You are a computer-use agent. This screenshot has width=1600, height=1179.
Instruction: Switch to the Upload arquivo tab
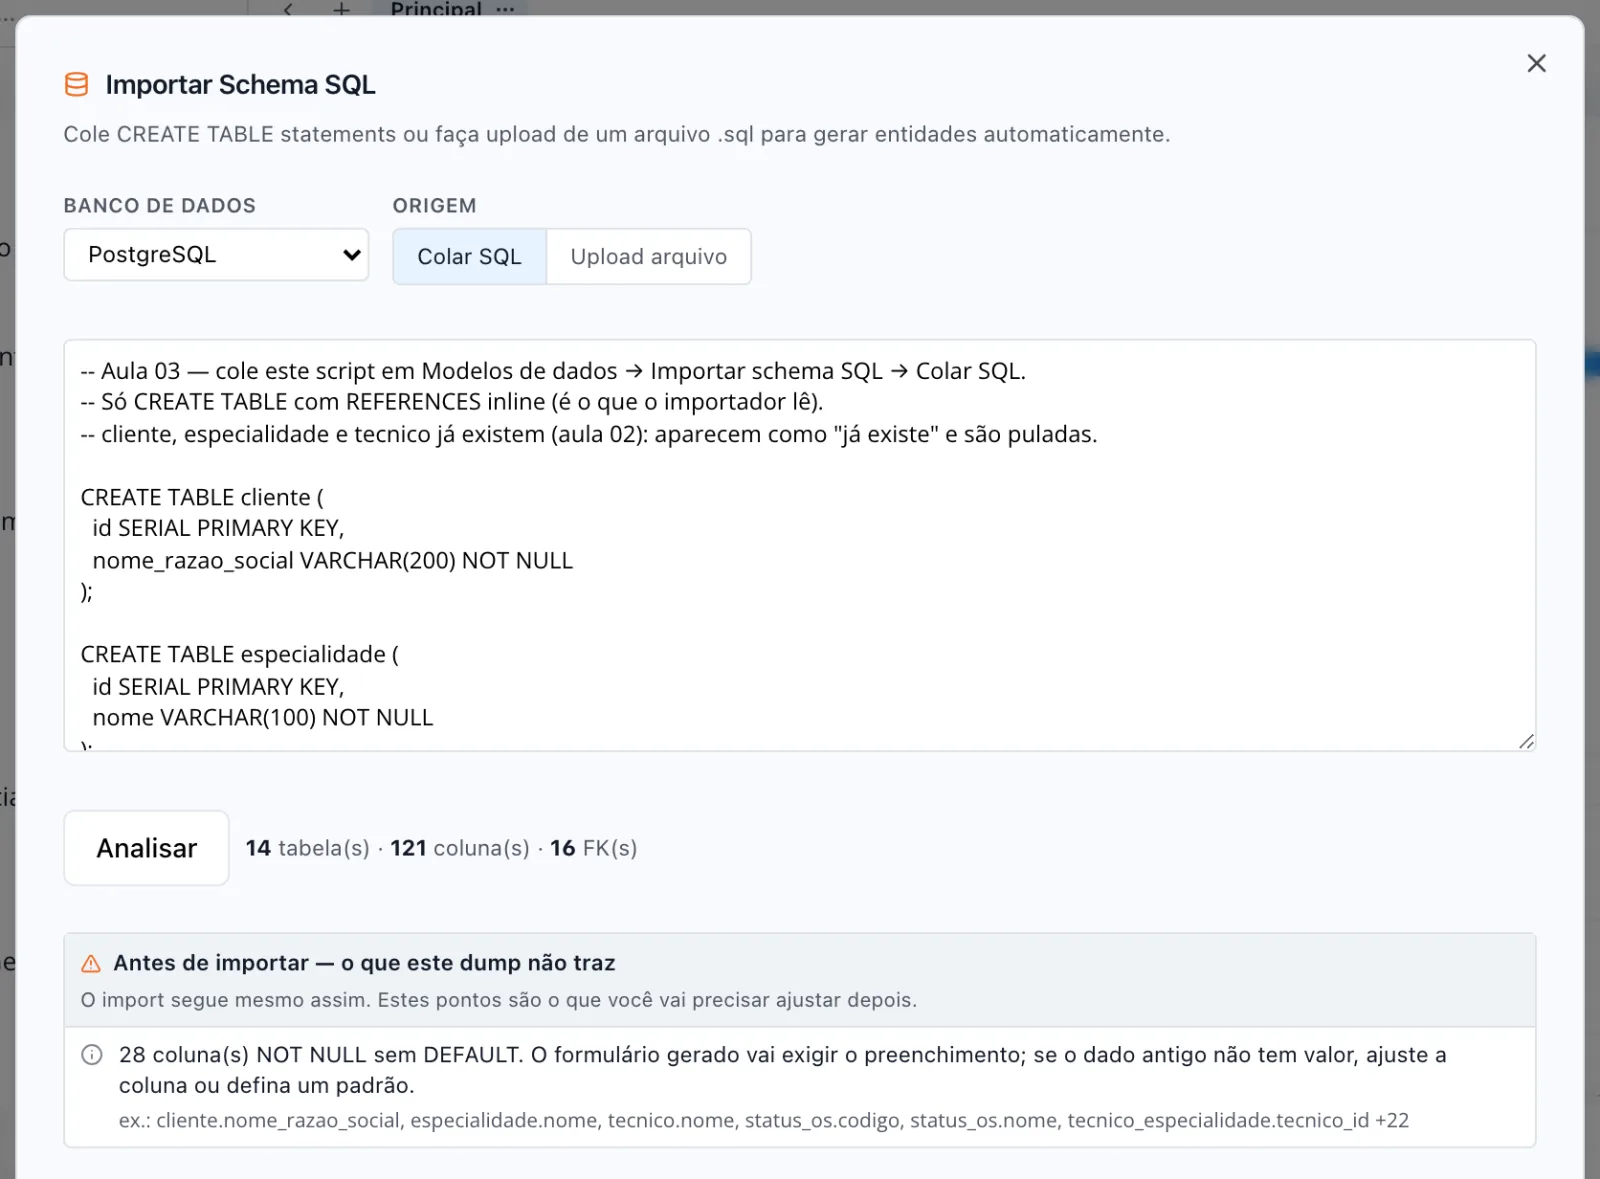pos(649,257)
